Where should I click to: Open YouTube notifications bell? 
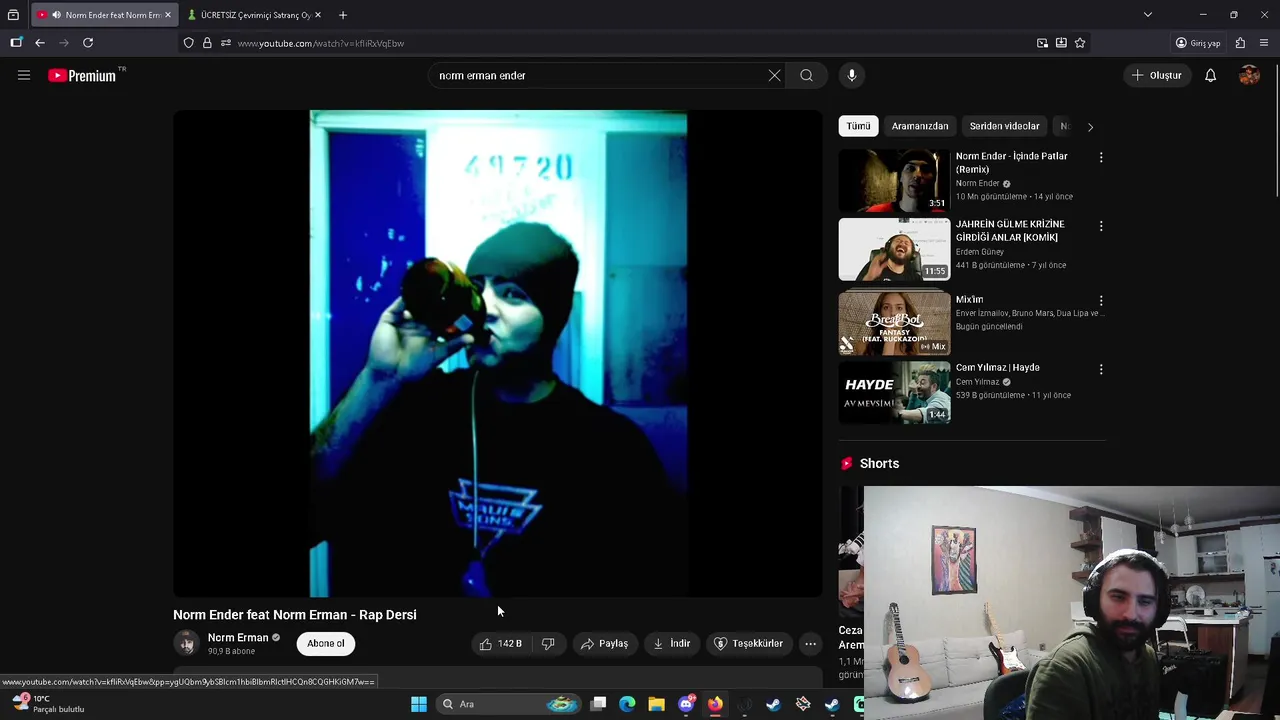[x=1210, y=75]
